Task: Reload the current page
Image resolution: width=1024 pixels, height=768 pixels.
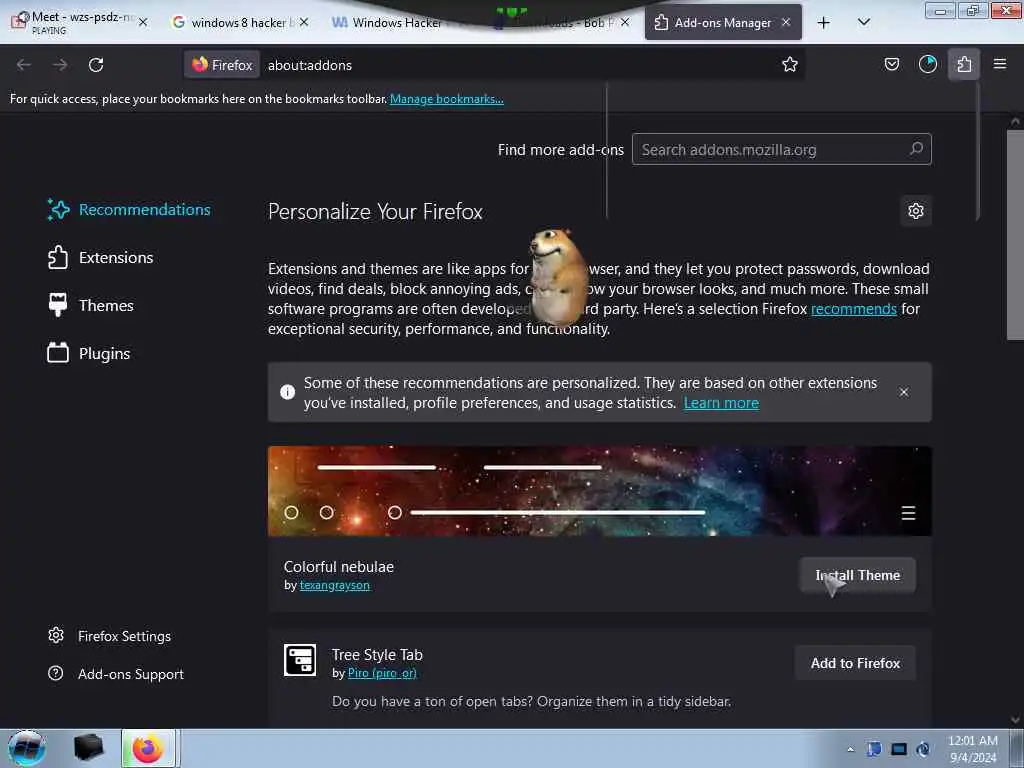Action: [x=96, y=65]
